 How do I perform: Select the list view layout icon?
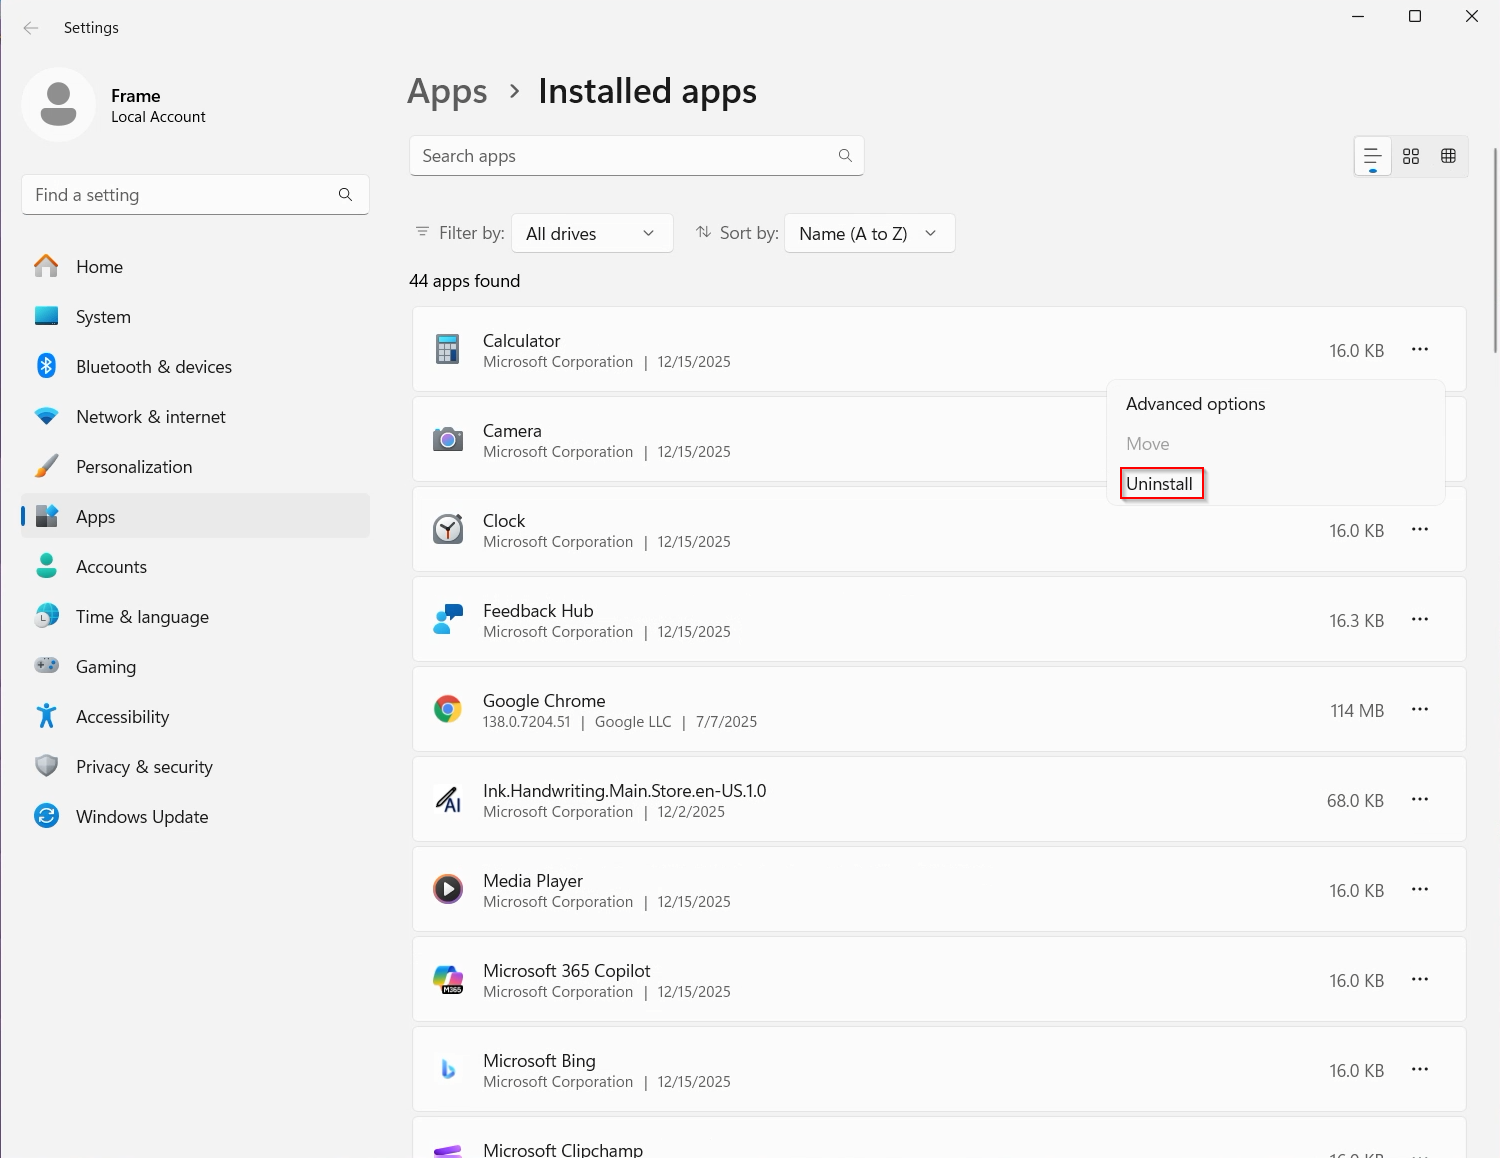[1372, 156]
